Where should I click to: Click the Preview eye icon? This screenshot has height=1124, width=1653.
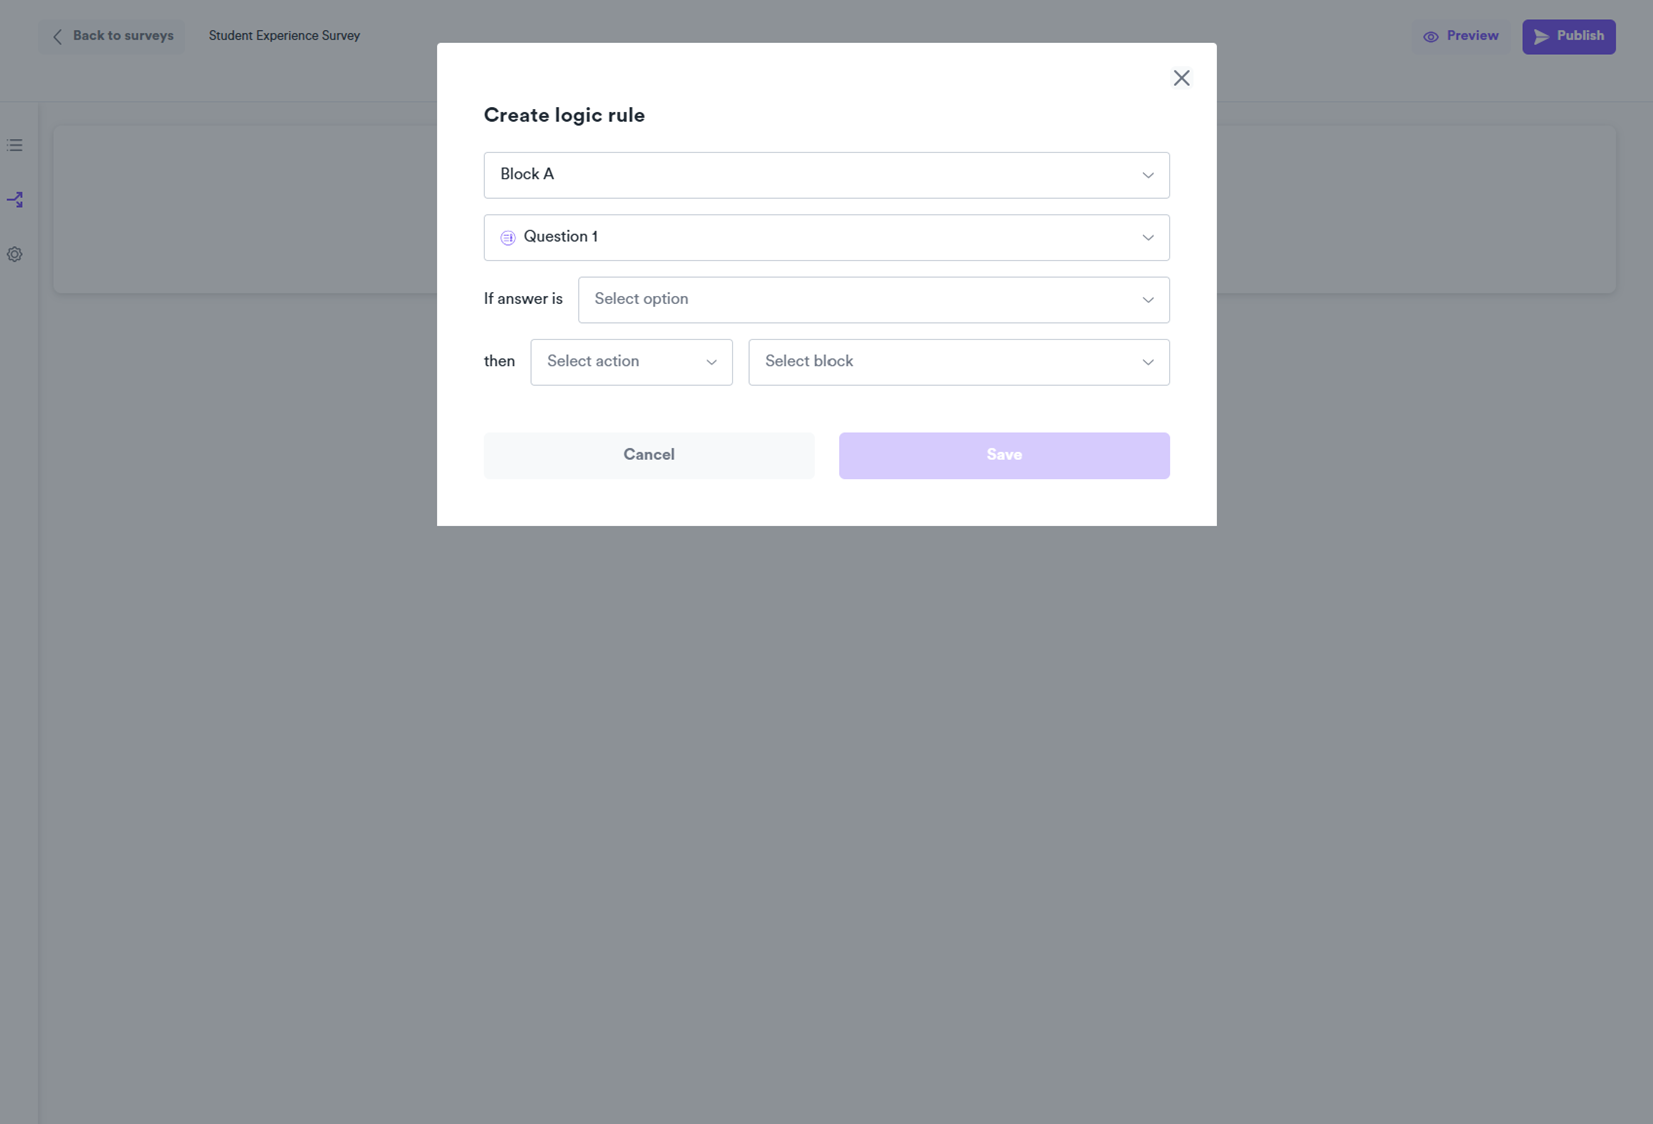coord(1431,37)
